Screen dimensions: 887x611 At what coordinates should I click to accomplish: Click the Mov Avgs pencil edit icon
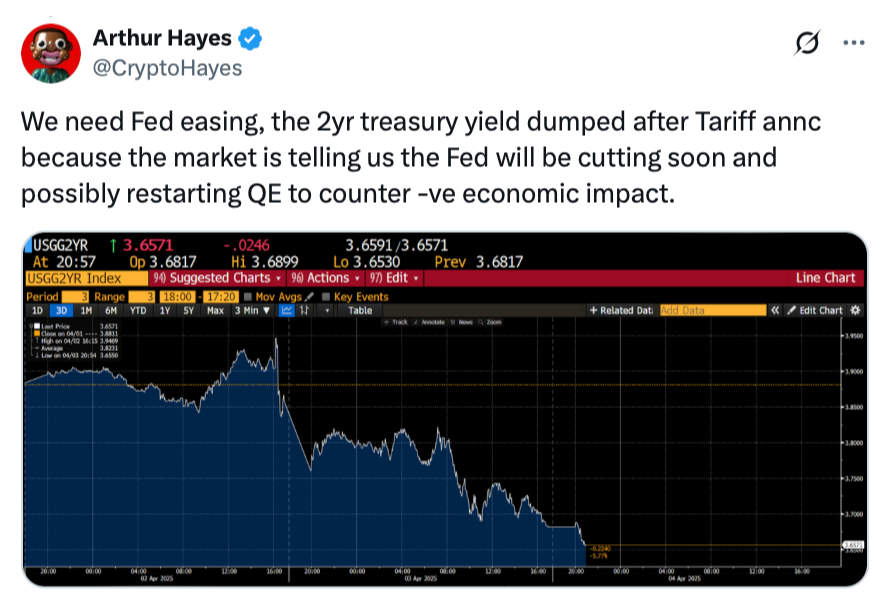click(311, 297)
